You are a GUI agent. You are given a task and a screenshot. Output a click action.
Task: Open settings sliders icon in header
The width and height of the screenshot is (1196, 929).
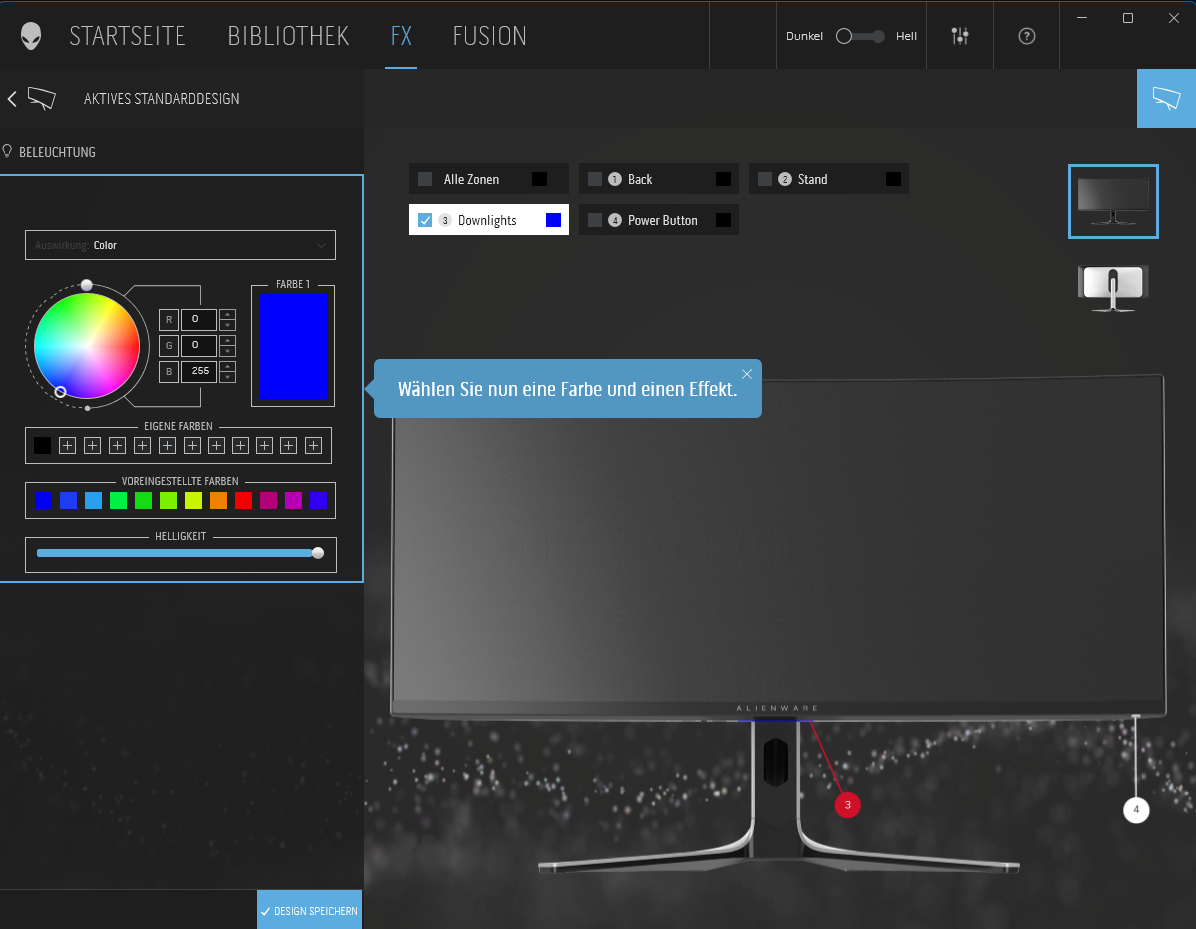(x=960, y=36)
